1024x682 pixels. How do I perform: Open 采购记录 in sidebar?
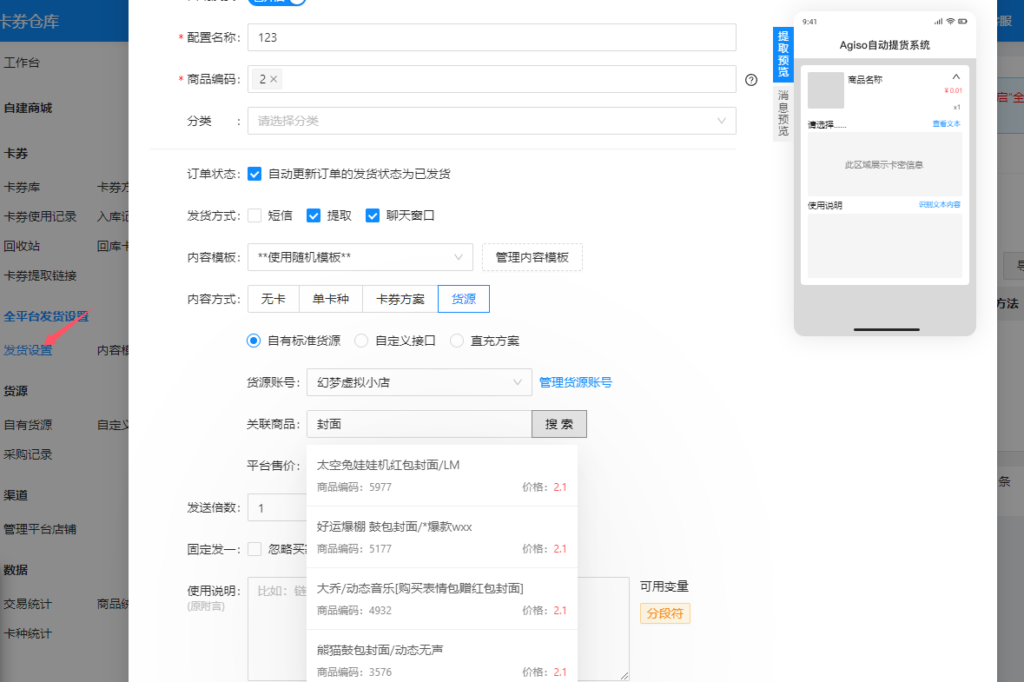(27, 454)
